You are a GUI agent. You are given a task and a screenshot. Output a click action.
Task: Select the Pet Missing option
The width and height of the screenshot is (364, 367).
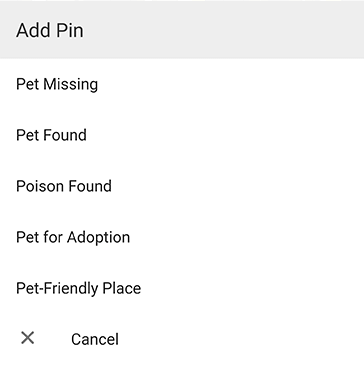182,84
